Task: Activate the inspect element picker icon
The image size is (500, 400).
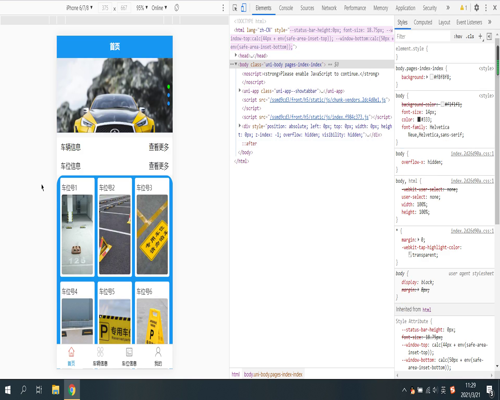Action: tap(235, 8)
